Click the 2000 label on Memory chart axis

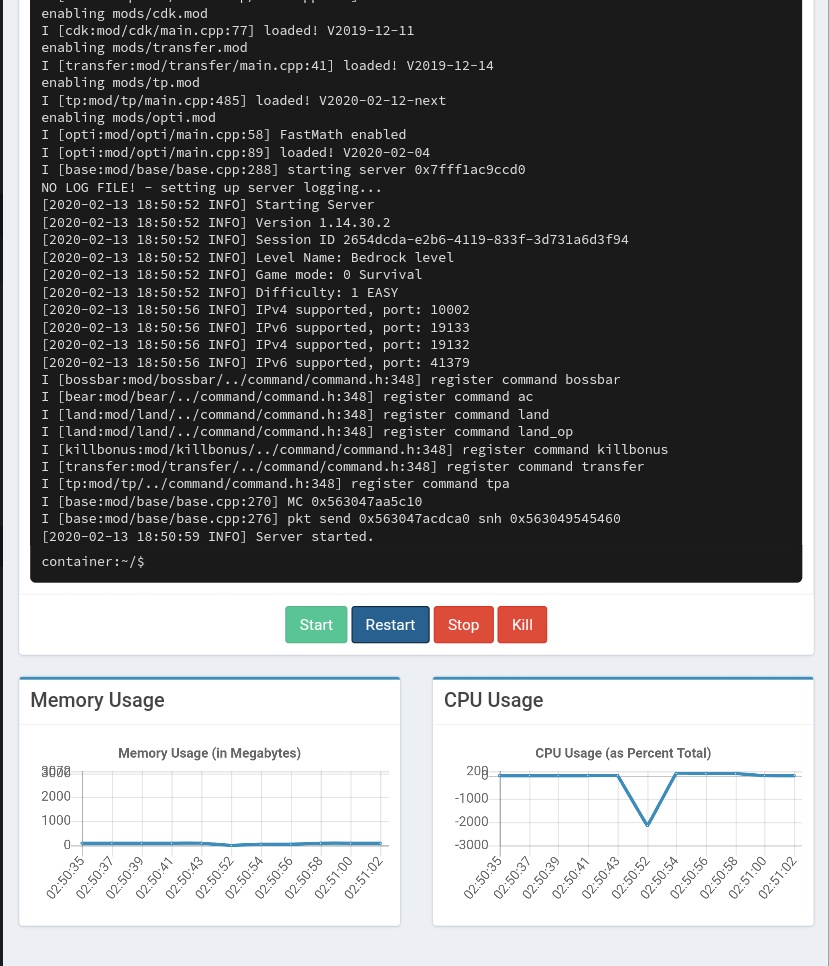[x=56, y=796]
